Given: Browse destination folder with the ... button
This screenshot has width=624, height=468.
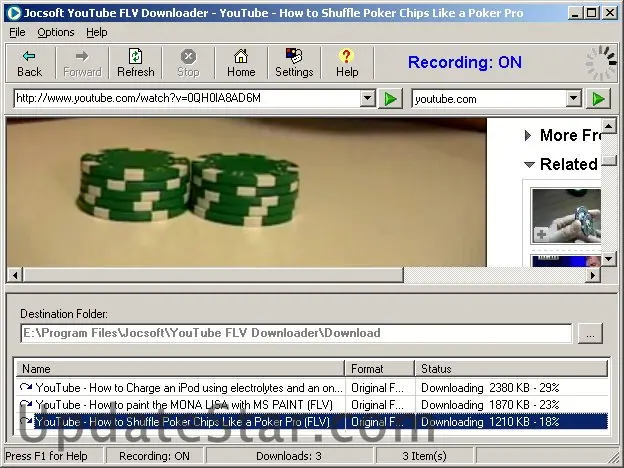Looking at the screenshot, I should pyautogui.click(x=590, y=333).
